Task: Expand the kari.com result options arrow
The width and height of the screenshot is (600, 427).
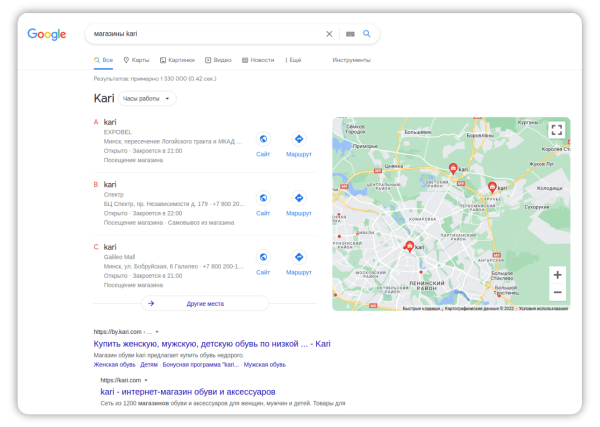Action: point(146,380)
